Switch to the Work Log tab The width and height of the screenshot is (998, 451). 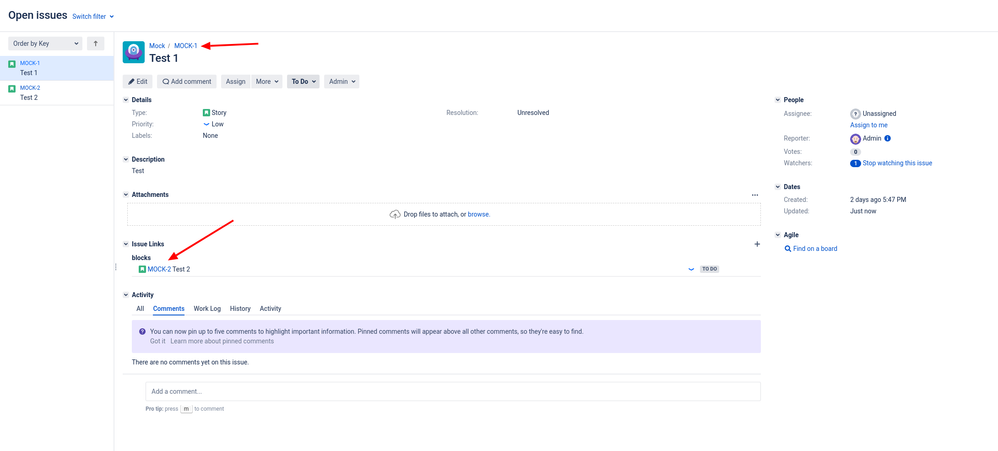[x=207, y=309]
